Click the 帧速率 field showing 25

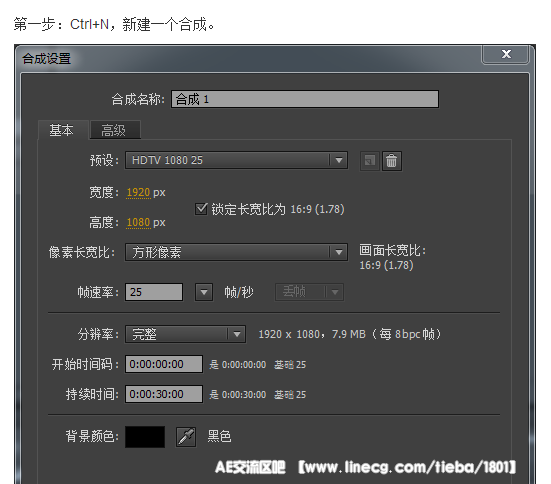[x=154, y=292]
